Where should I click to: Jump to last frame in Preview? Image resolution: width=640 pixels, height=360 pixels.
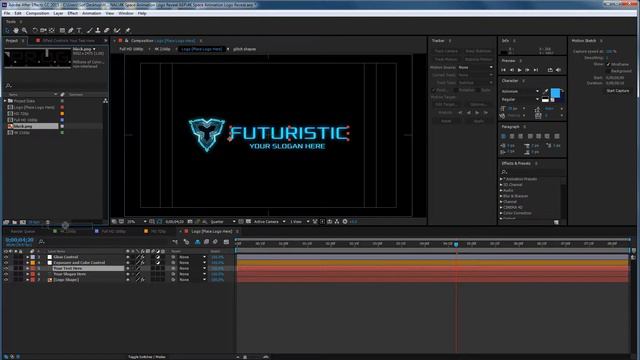point(536,70)
